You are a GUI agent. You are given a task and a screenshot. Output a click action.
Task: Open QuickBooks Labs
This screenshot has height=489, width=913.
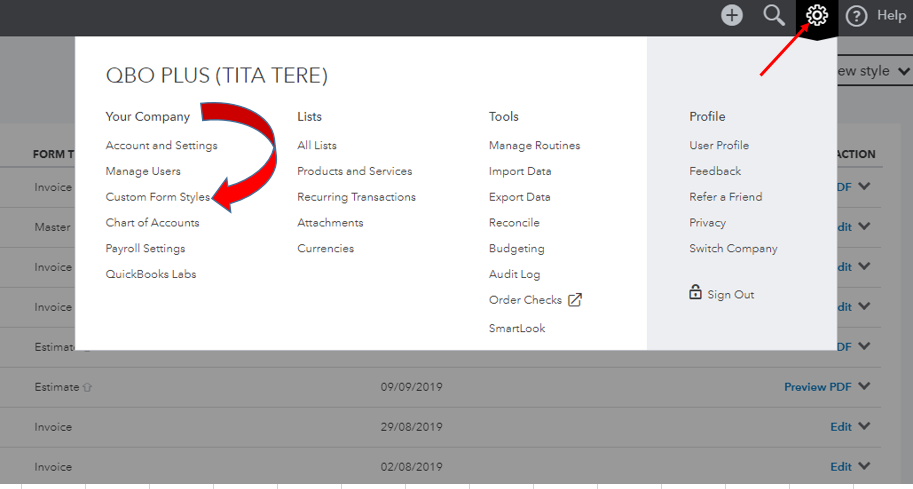click(151, 274)
